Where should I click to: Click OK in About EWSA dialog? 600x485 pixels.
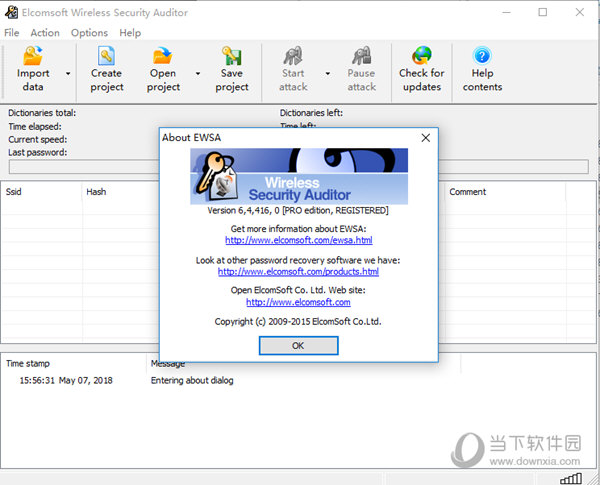coord(298,346)
